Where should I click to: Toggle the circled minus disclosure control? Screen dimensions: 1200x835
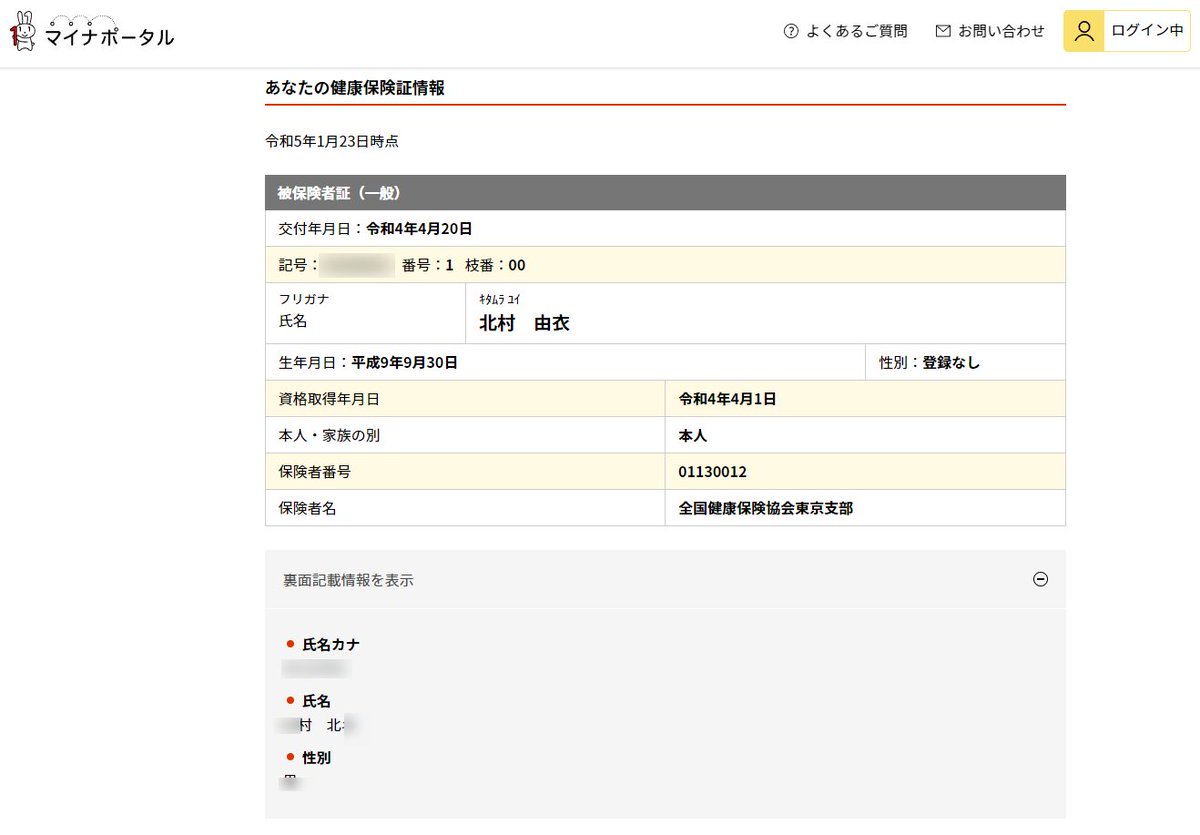coord(1041,579)
